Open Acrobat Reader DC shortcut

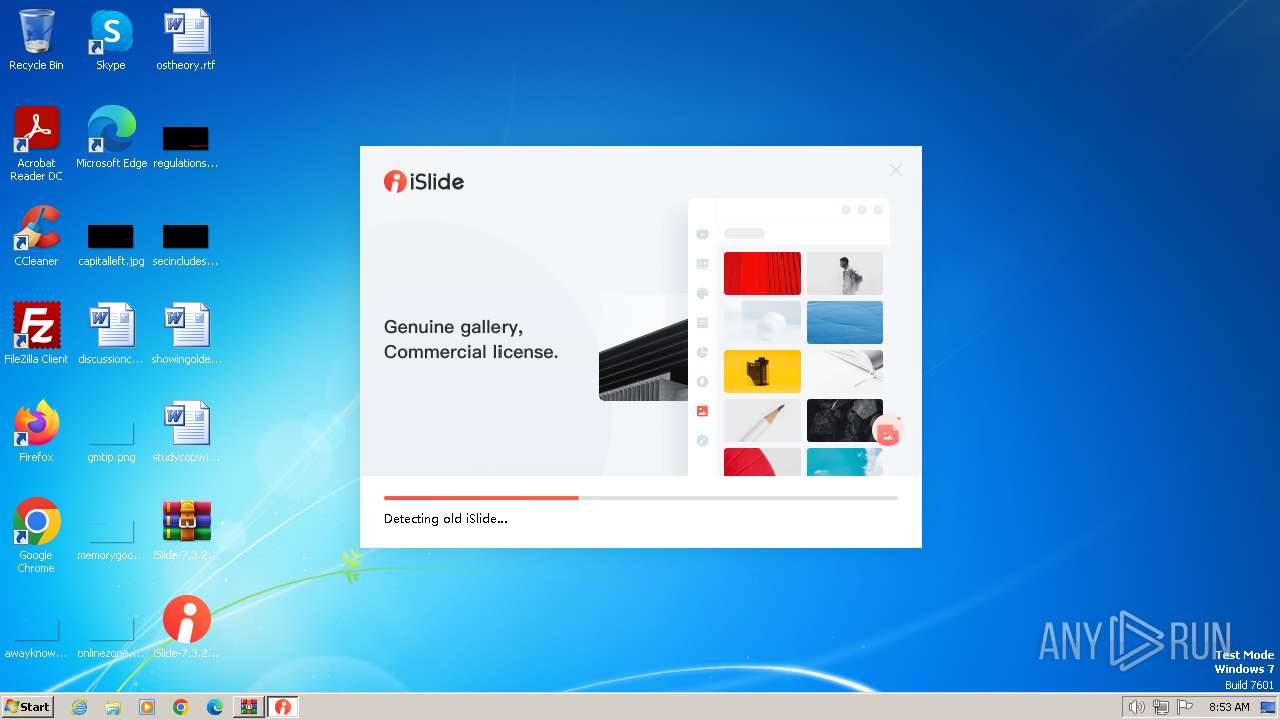click(x=36, y=144)
